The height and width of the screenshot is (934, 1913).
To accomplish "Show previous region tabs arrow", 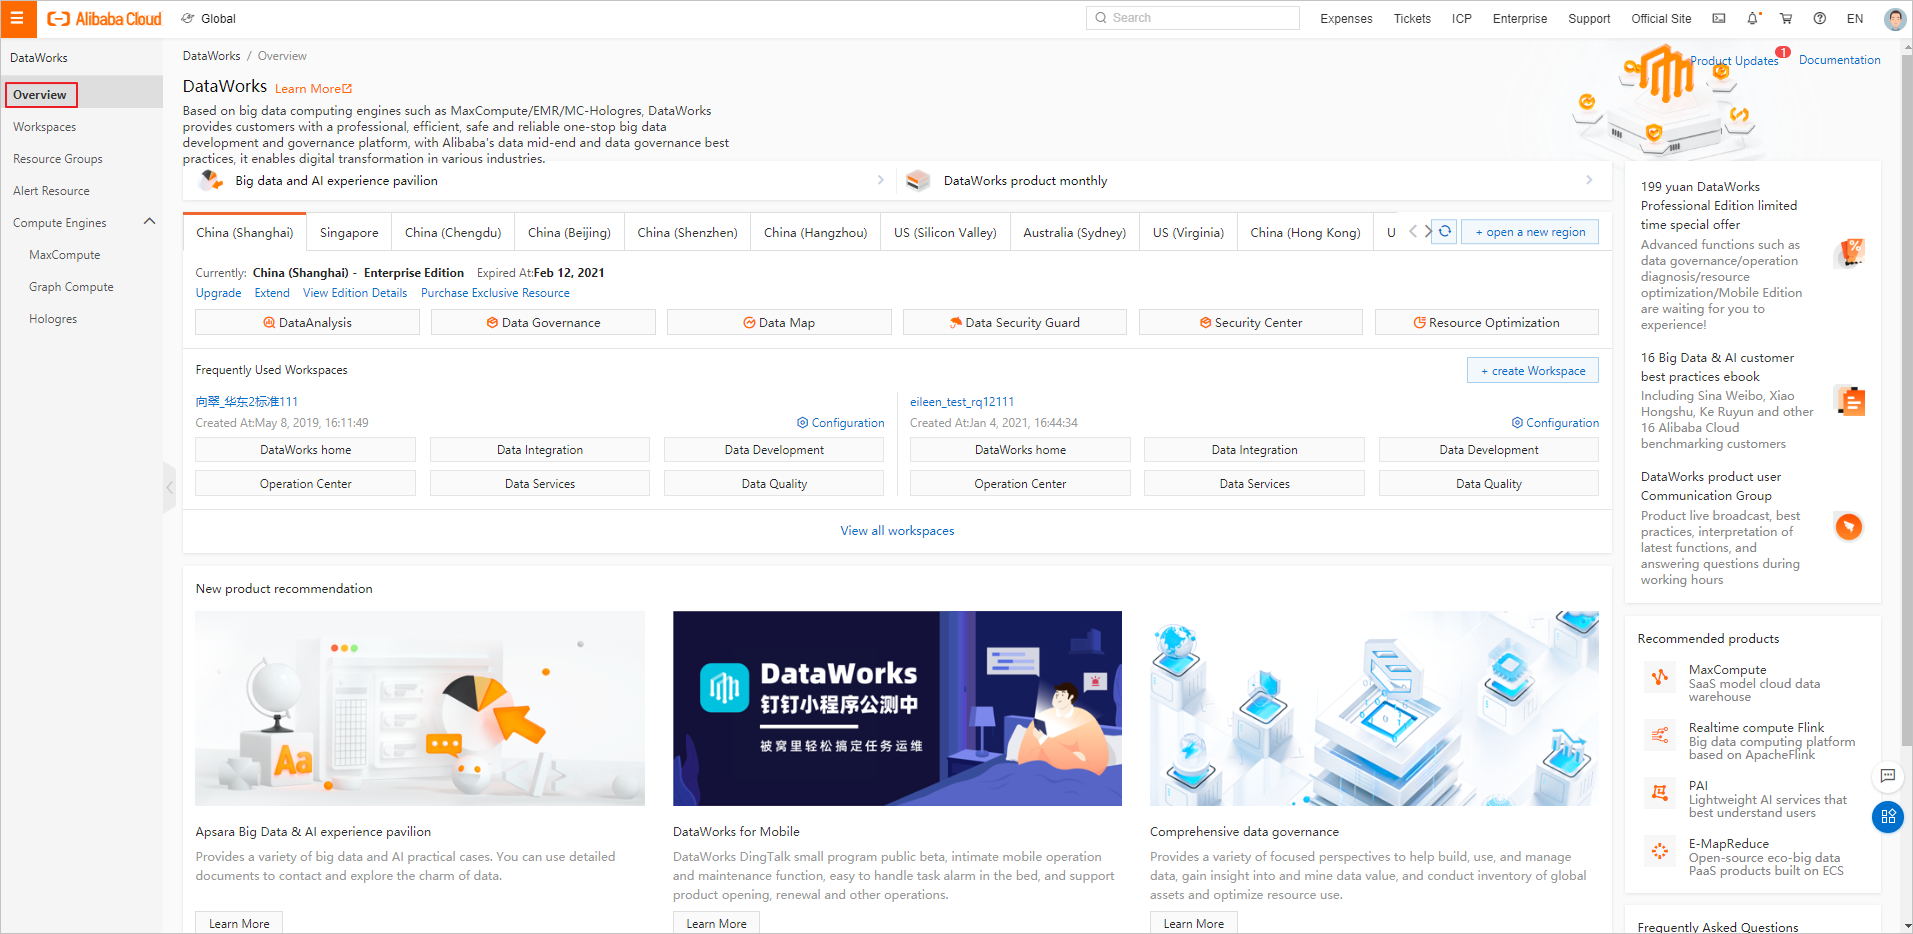I will (x=1413, y=231).
